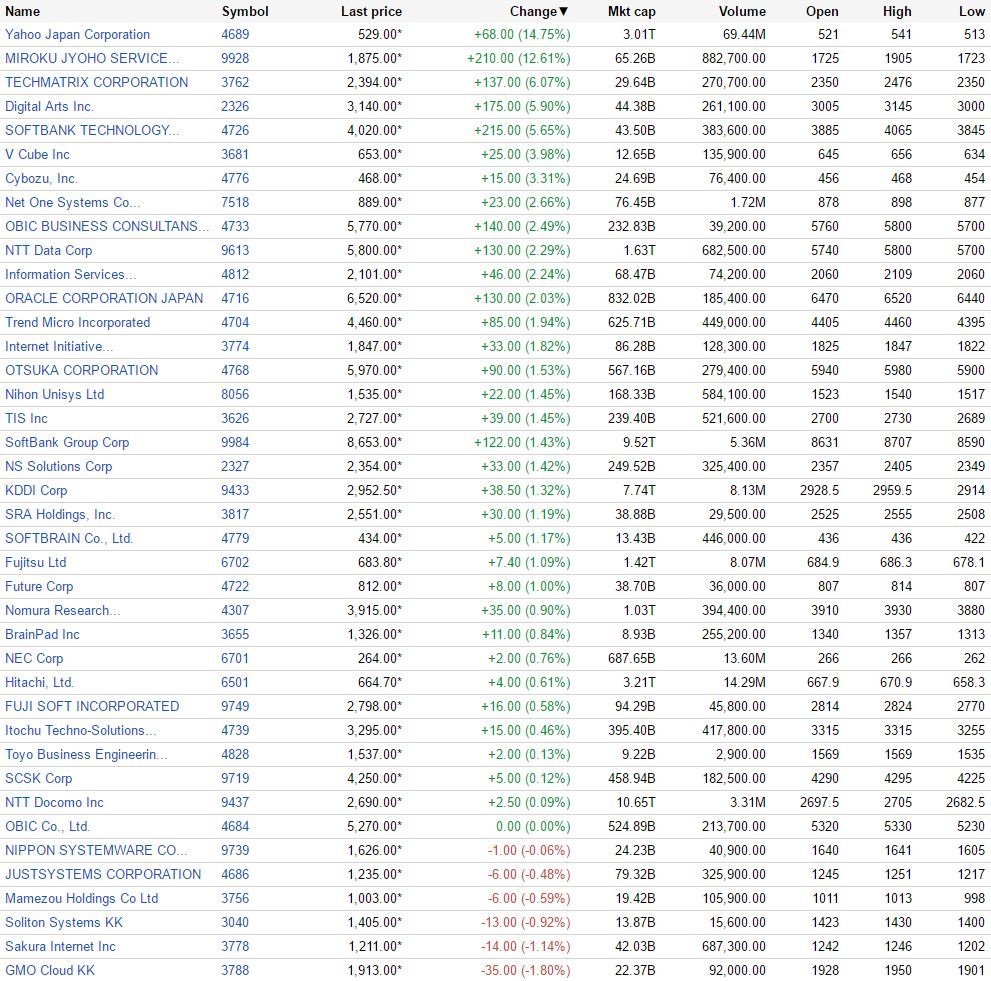Open the NTT Data Corp link

click(x=48, y=251)
